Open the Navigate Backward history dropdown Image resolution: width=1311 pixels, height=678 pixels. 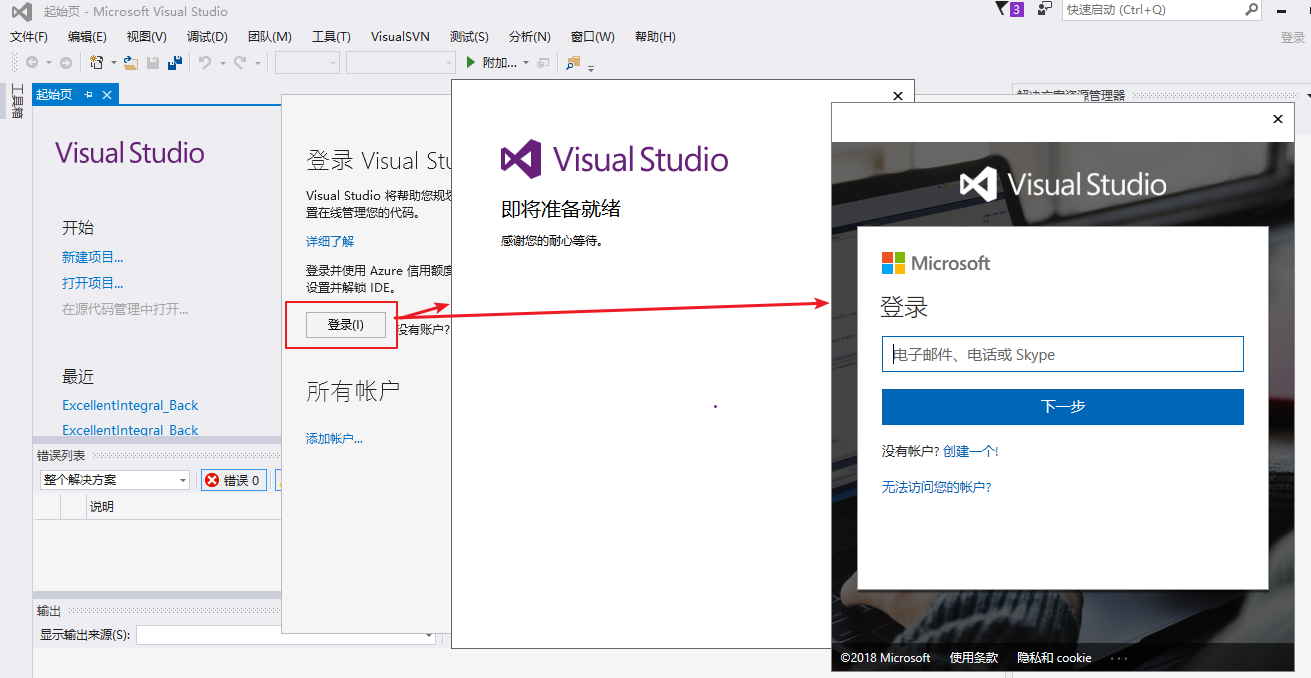47,62
